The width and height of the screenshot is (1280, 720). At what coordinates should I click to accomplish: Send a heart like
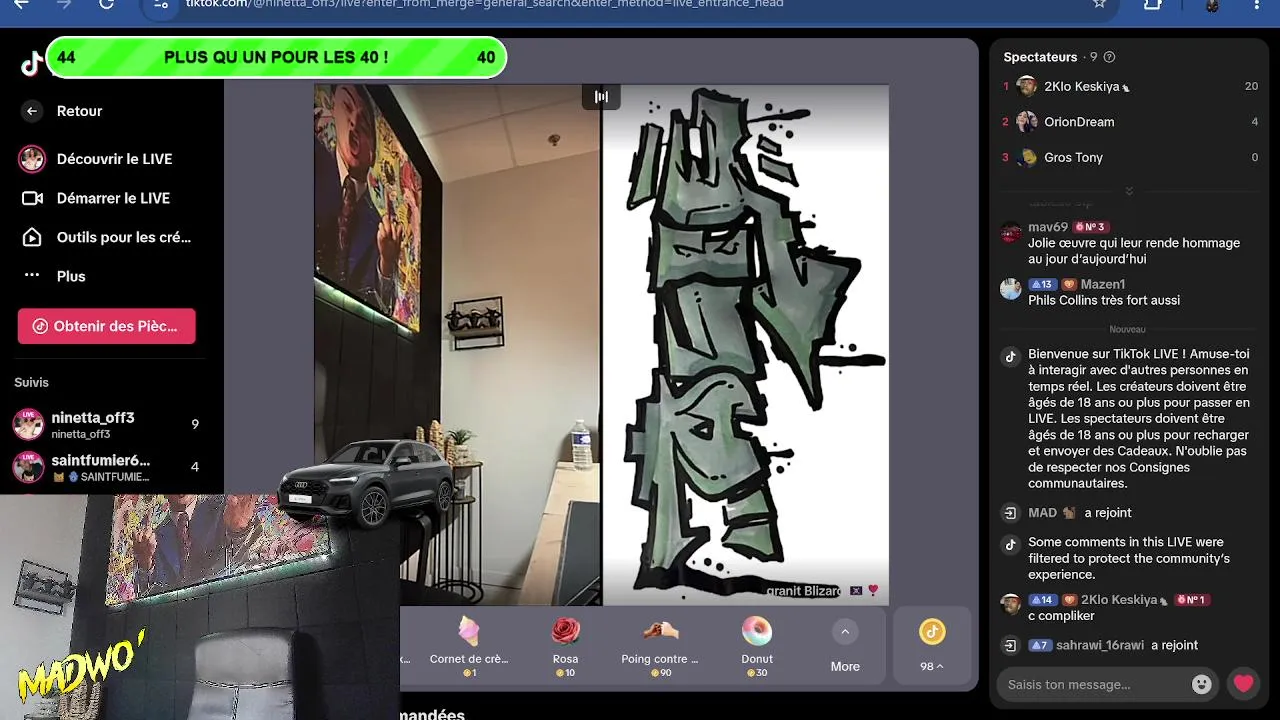click(1243, 684)
